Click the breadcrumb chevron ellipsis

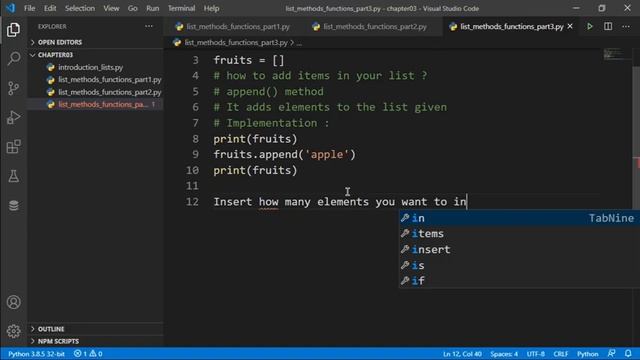pyautogui.click(x=299, y=43)
